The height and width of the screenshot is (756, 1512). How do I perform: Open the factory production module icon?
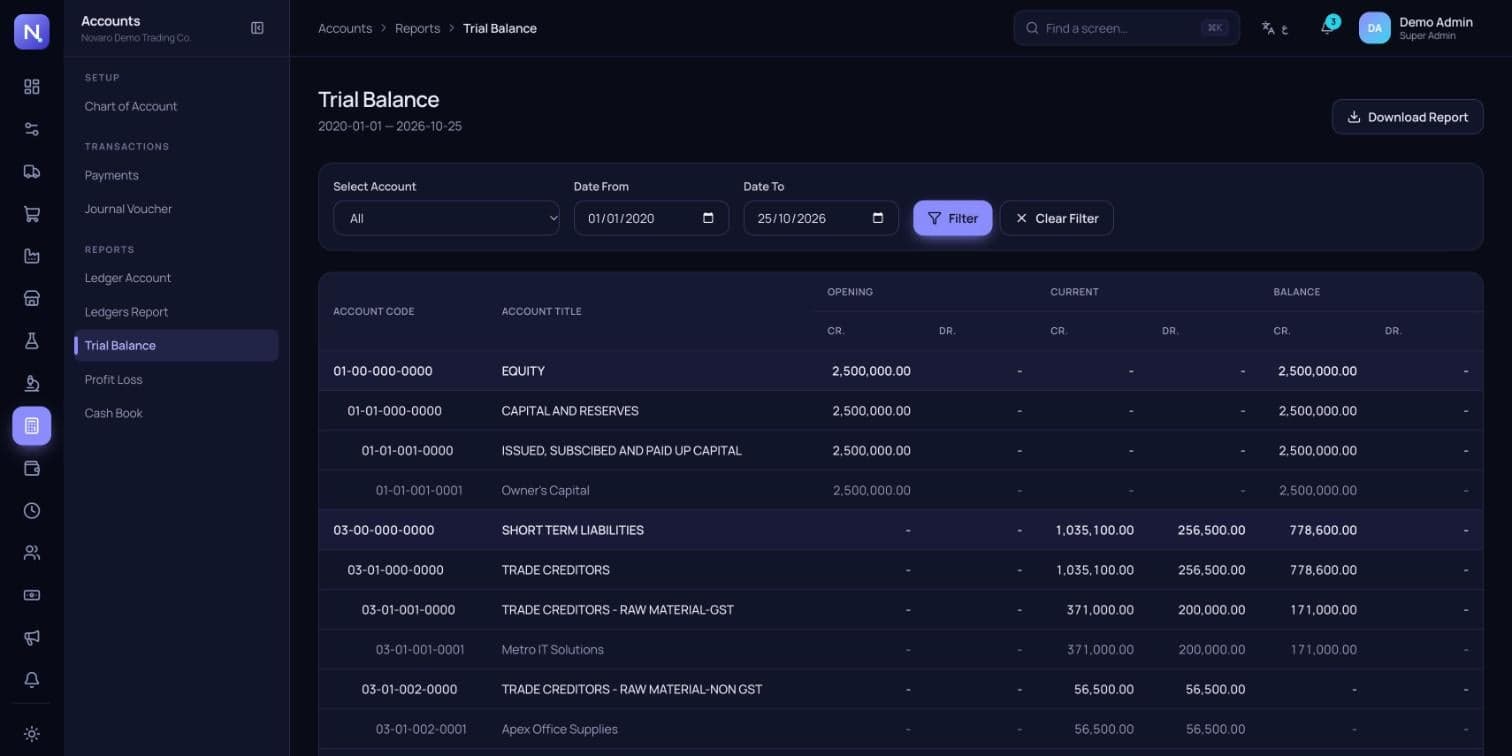(32, 256)
